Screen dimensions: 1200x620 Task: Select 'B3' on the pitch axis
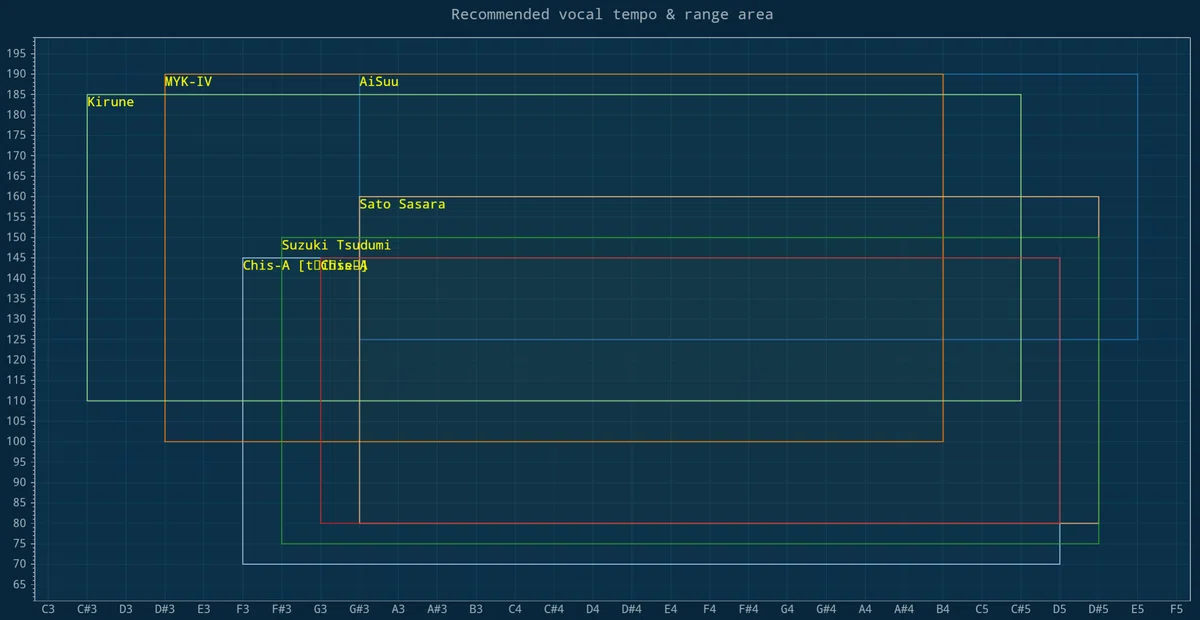[x=476, y=608]
